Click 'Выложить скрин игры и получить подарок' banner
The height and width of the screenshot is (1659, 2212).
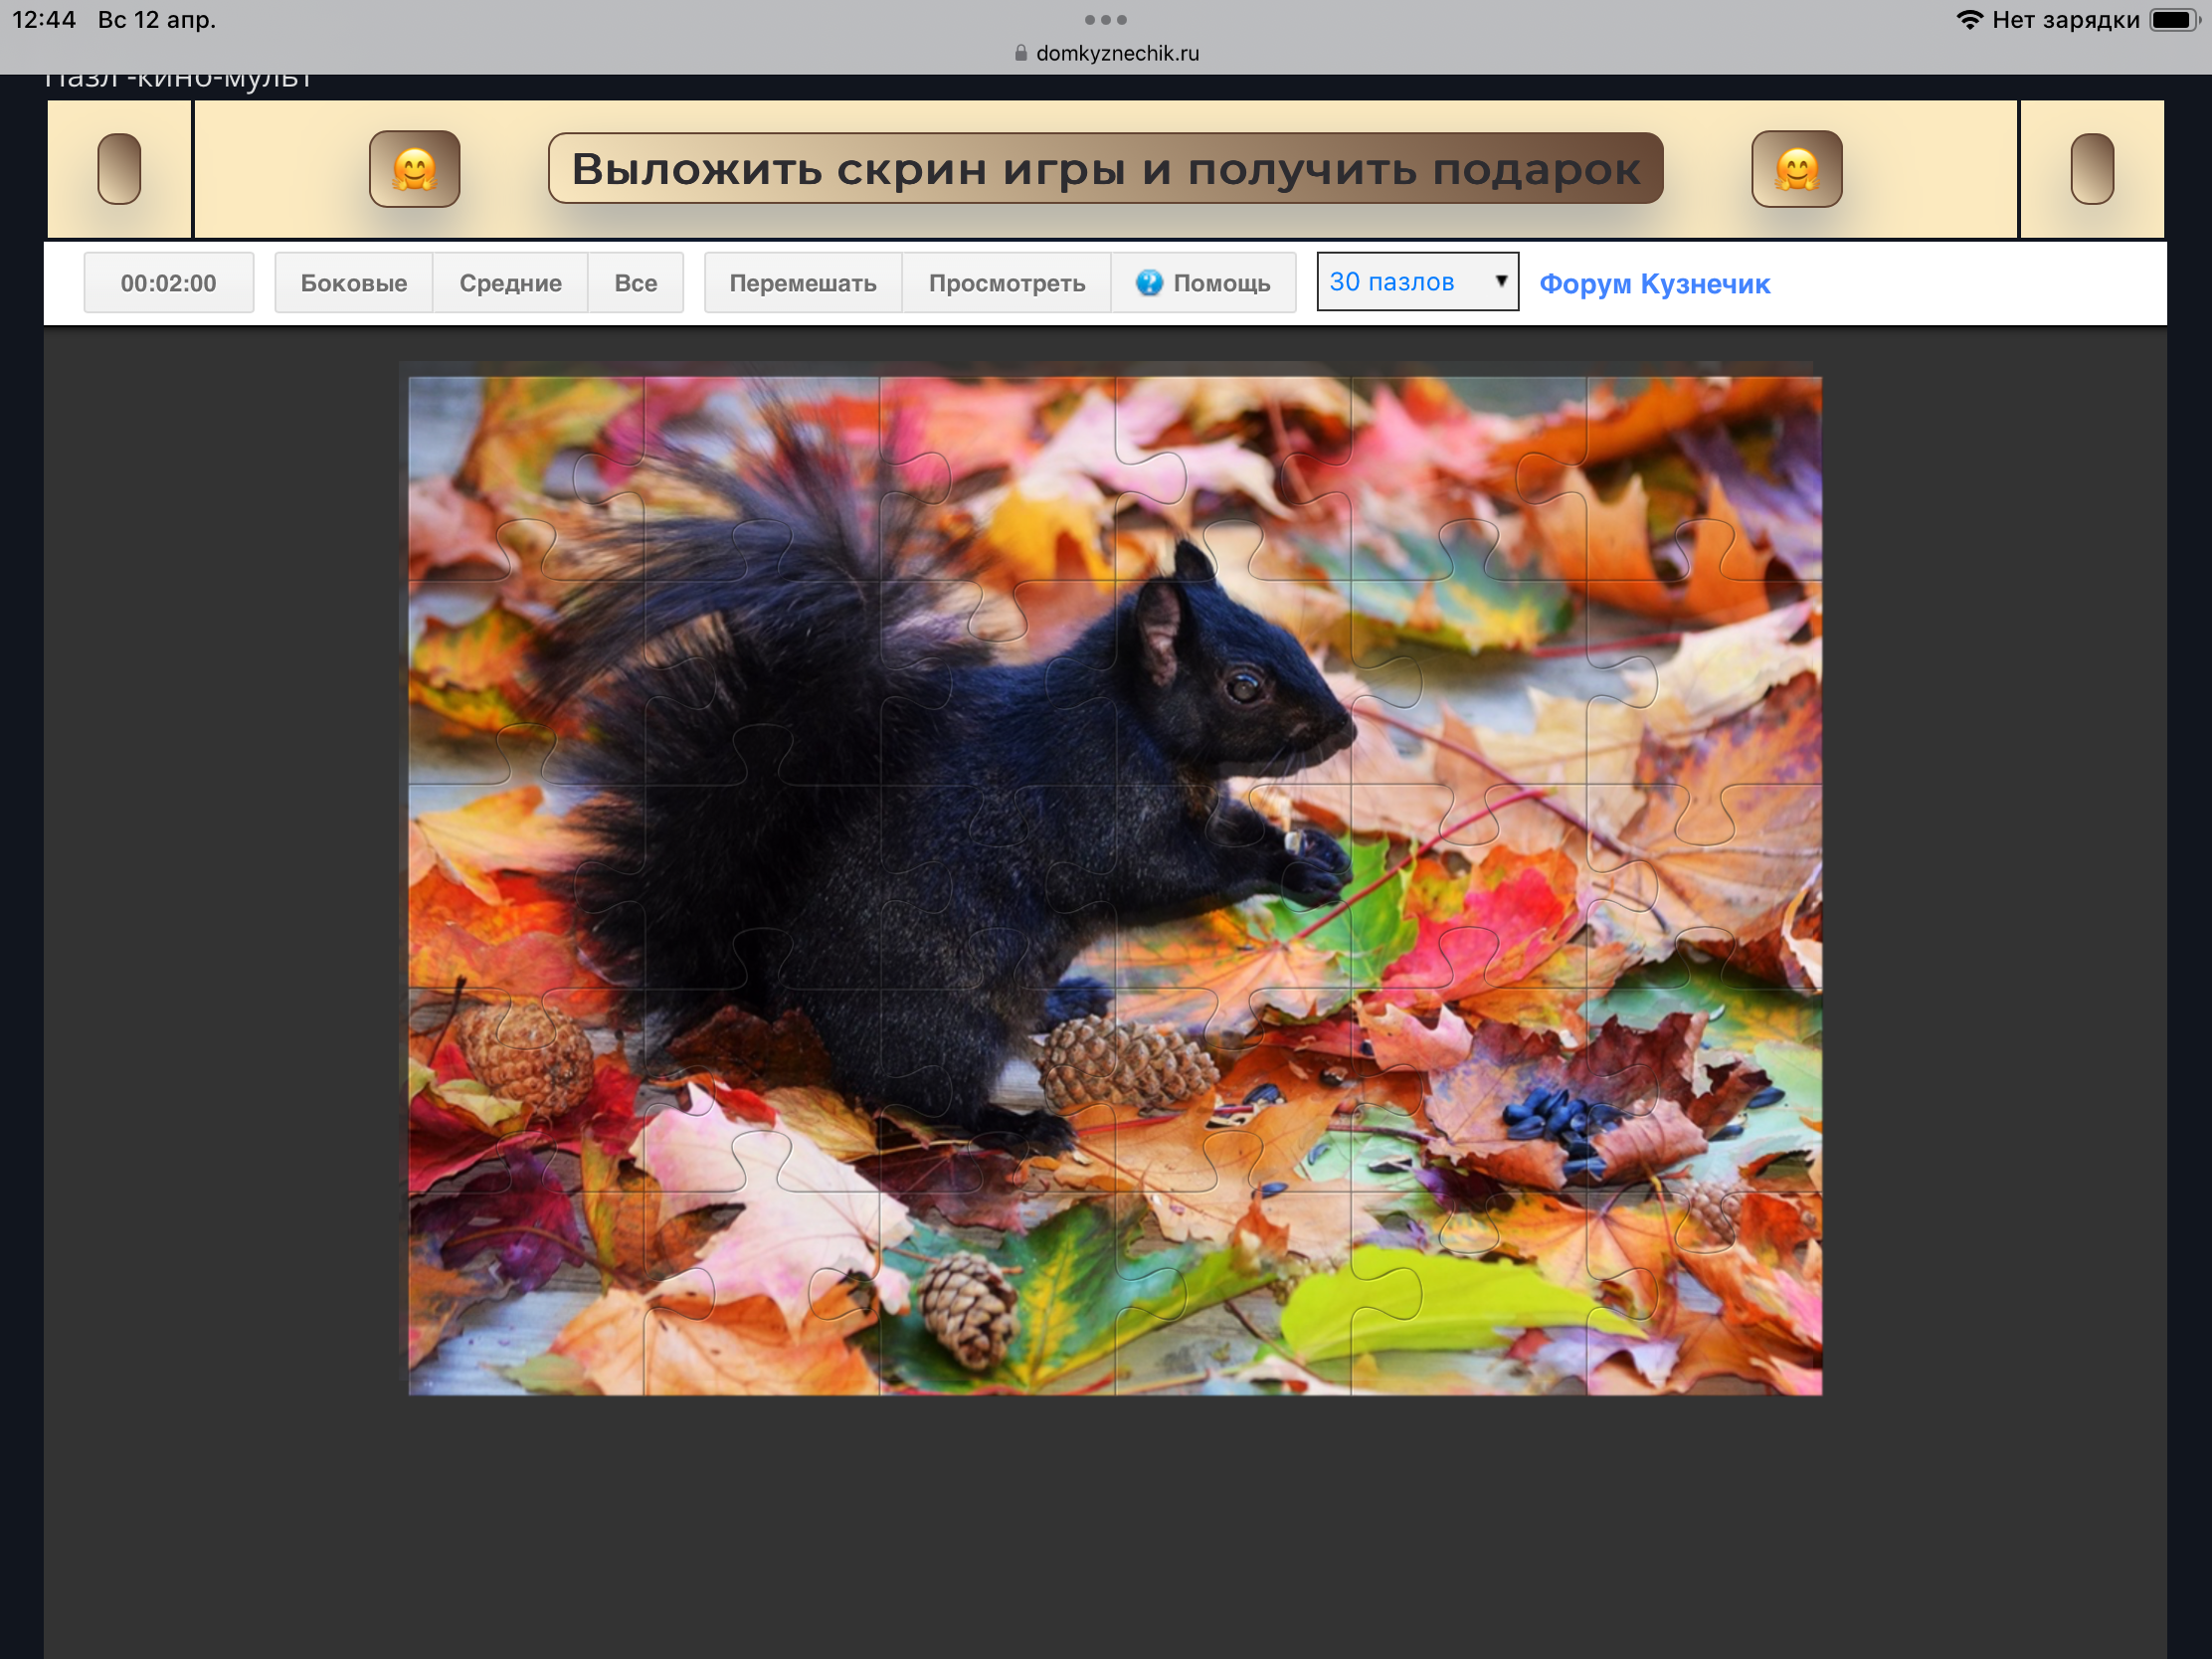tap(1105, 169)
